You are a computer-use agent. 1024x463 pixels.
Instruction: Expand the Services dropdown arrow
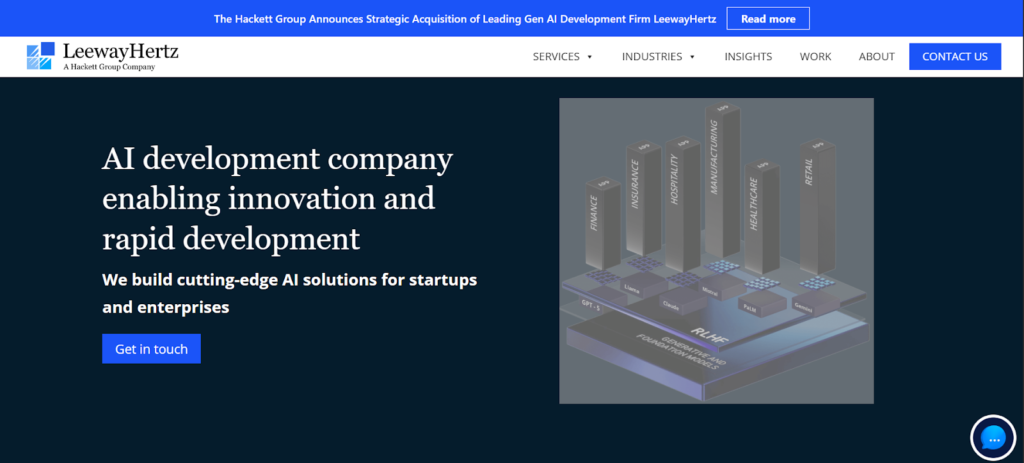tap(590, 57)
